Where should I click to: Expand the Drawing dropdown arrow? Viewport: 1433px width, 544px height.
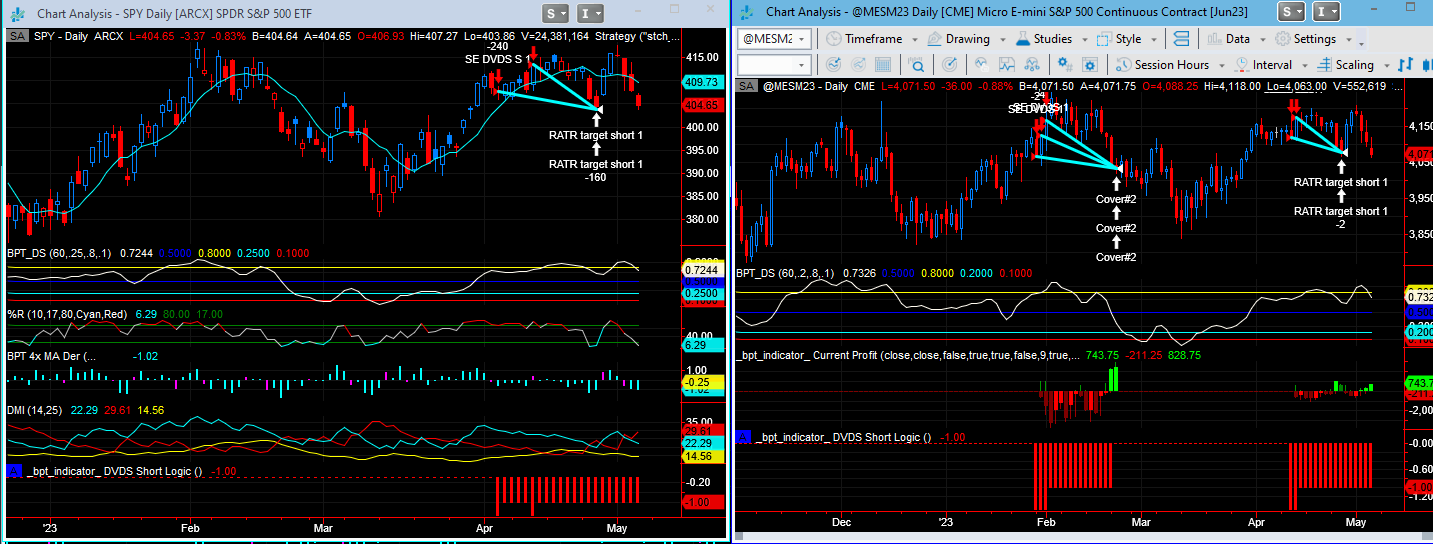[x=1001, y=40]
